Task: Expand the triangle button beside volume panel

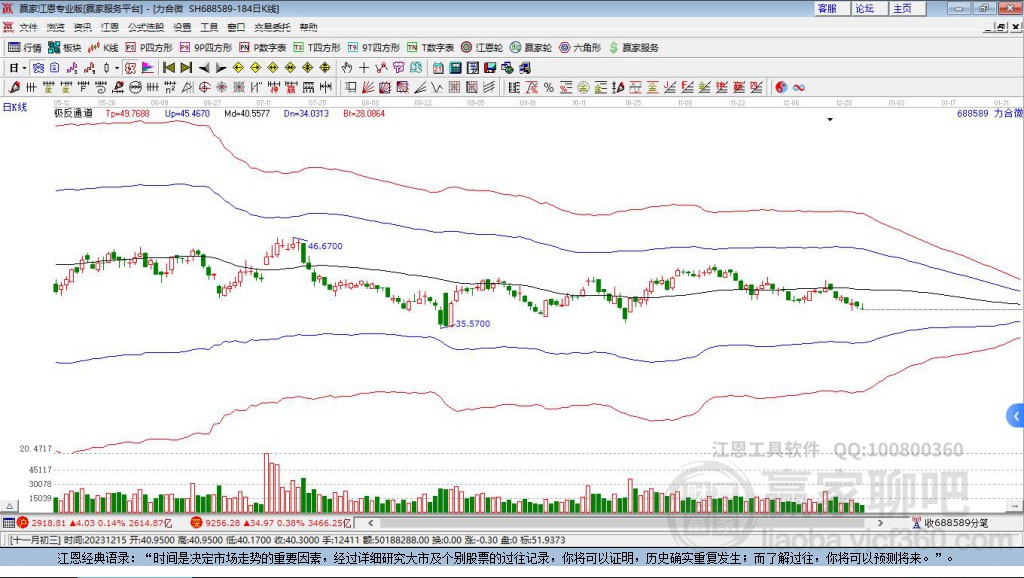Action: tap(10, 506)
